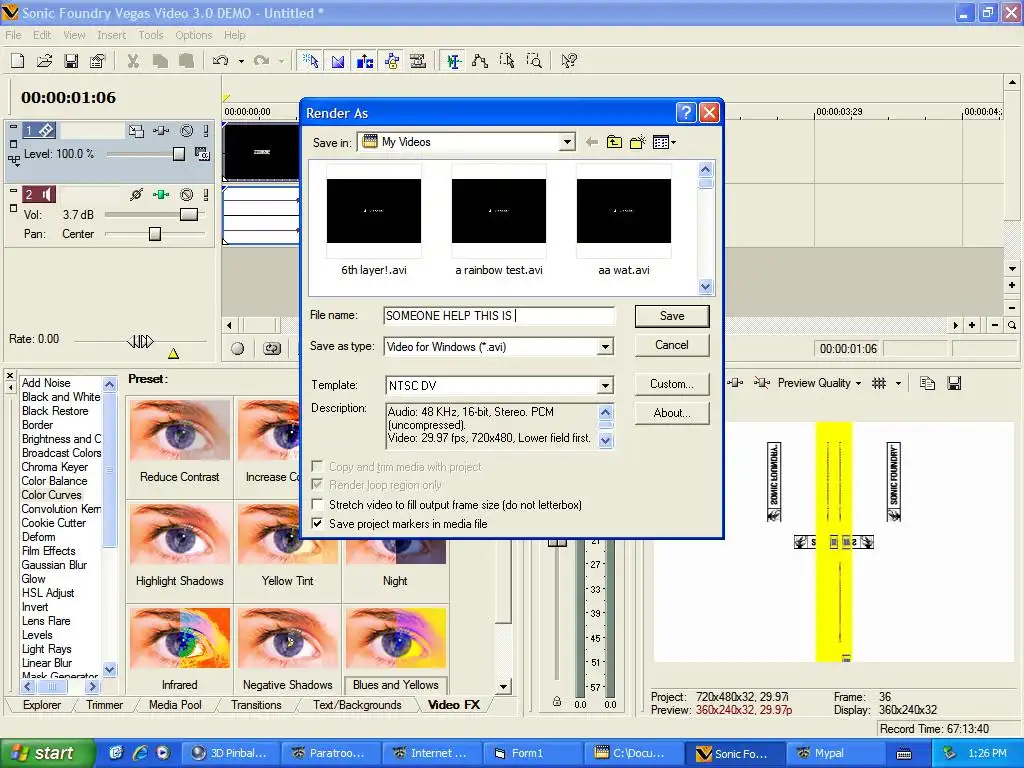Select the Envelope edit tool icon

(480, 61)
